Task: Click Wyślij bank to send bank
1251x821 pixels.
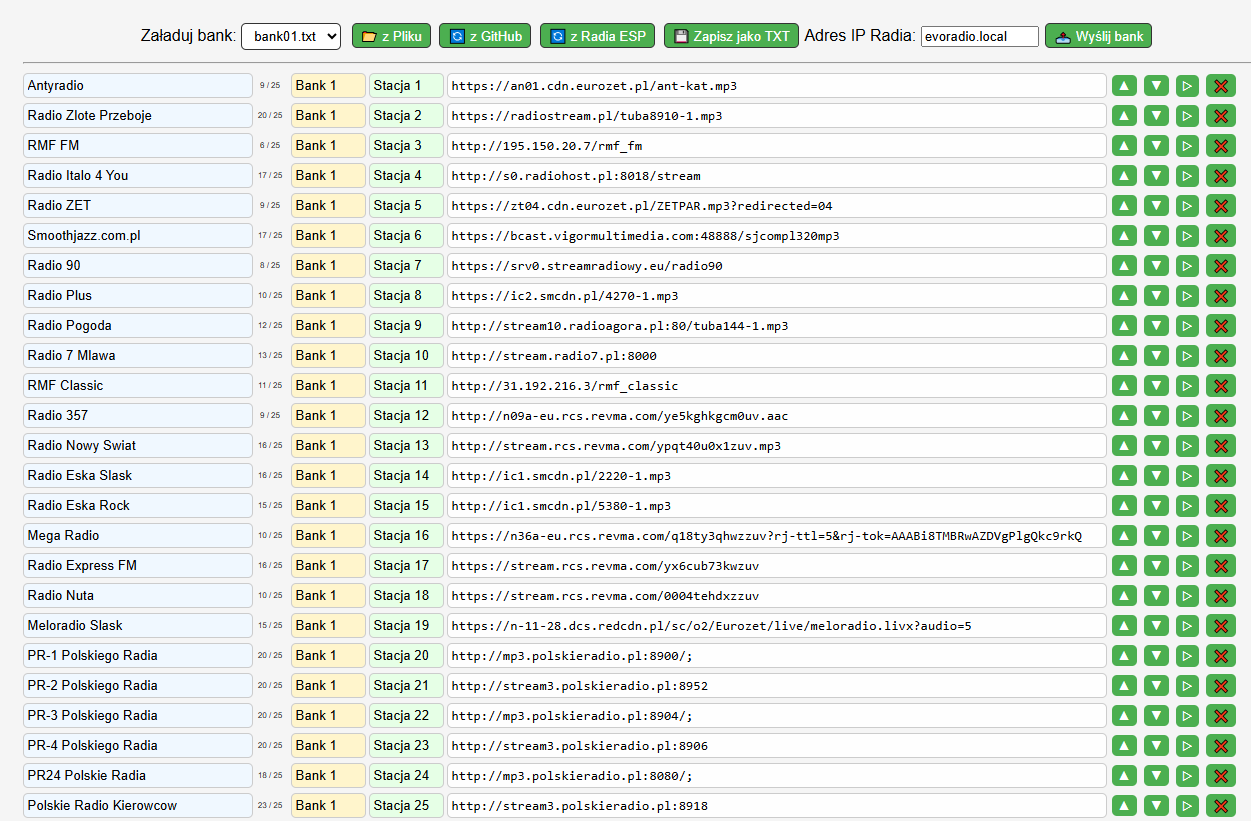Action: point(1098,36)
